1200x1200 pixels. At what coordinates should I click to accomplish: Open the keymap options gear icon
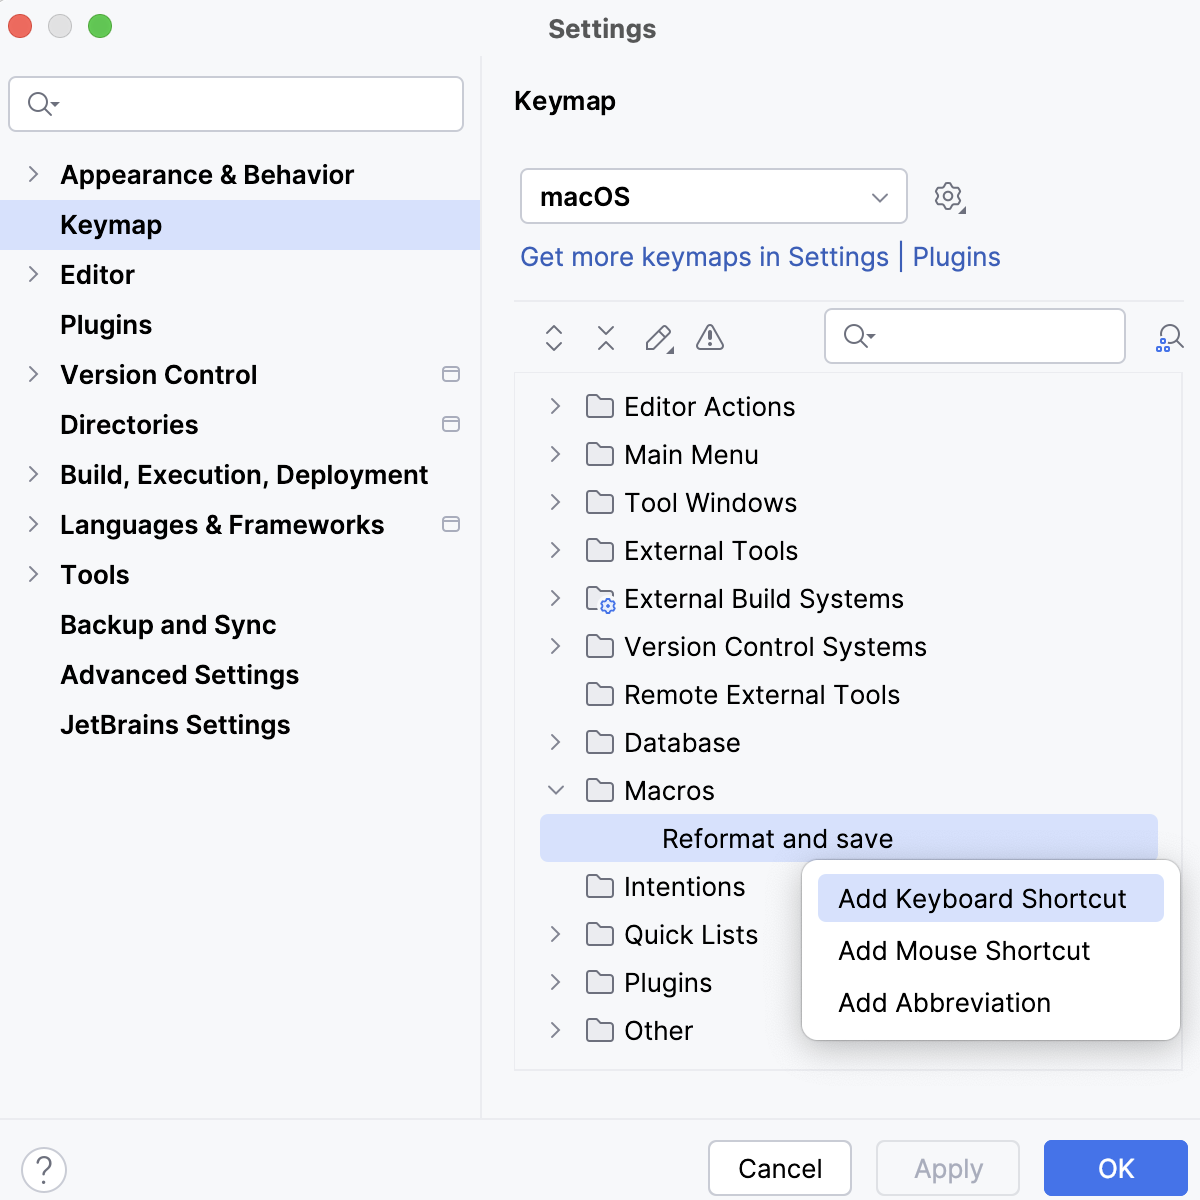tap(948, 196)
